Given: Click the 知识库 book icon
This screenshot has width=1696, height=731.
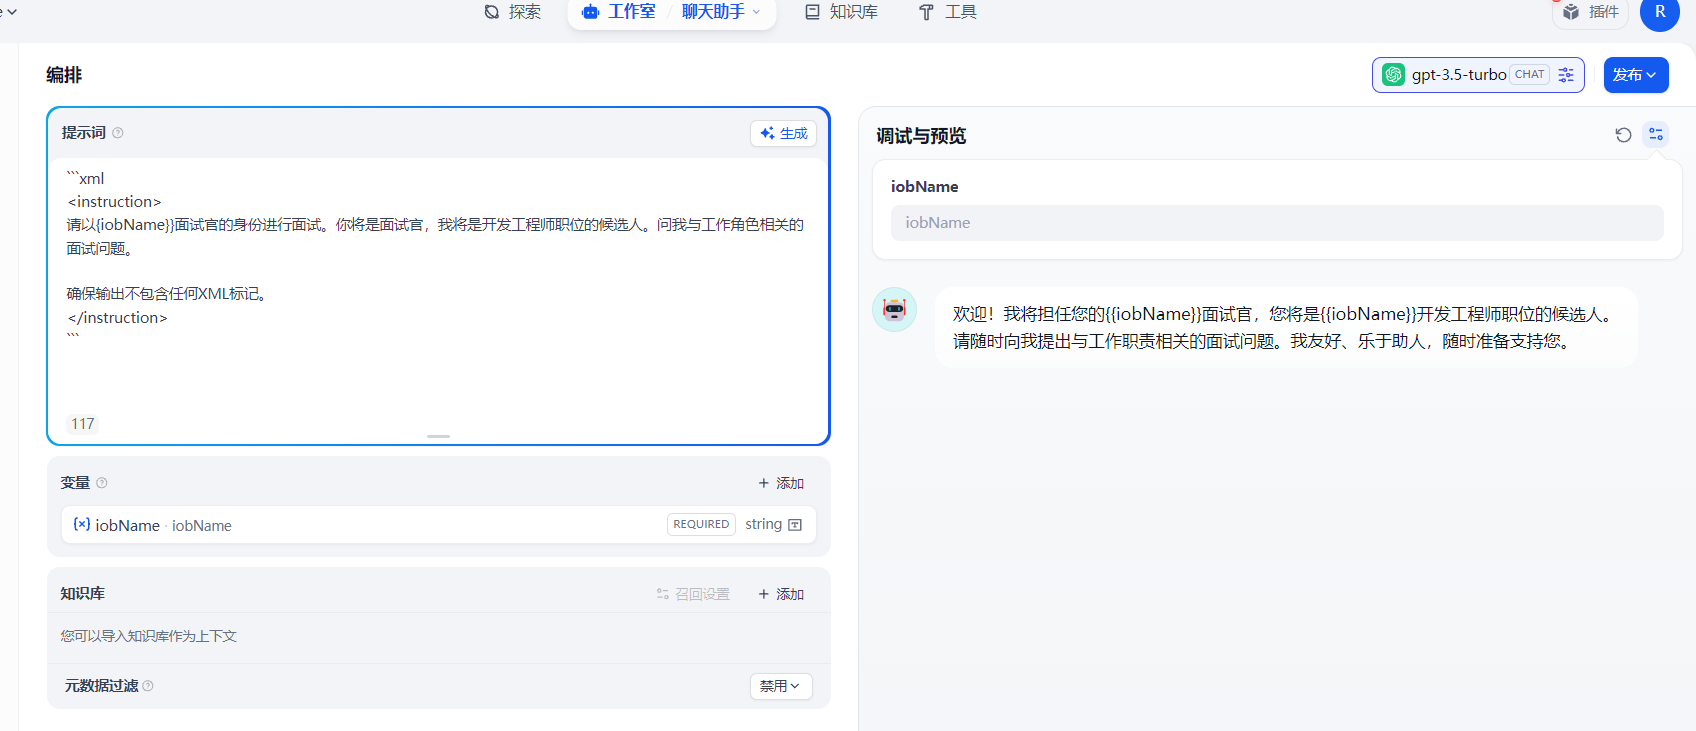Looking at the screenshot, I should coord(813,12).
